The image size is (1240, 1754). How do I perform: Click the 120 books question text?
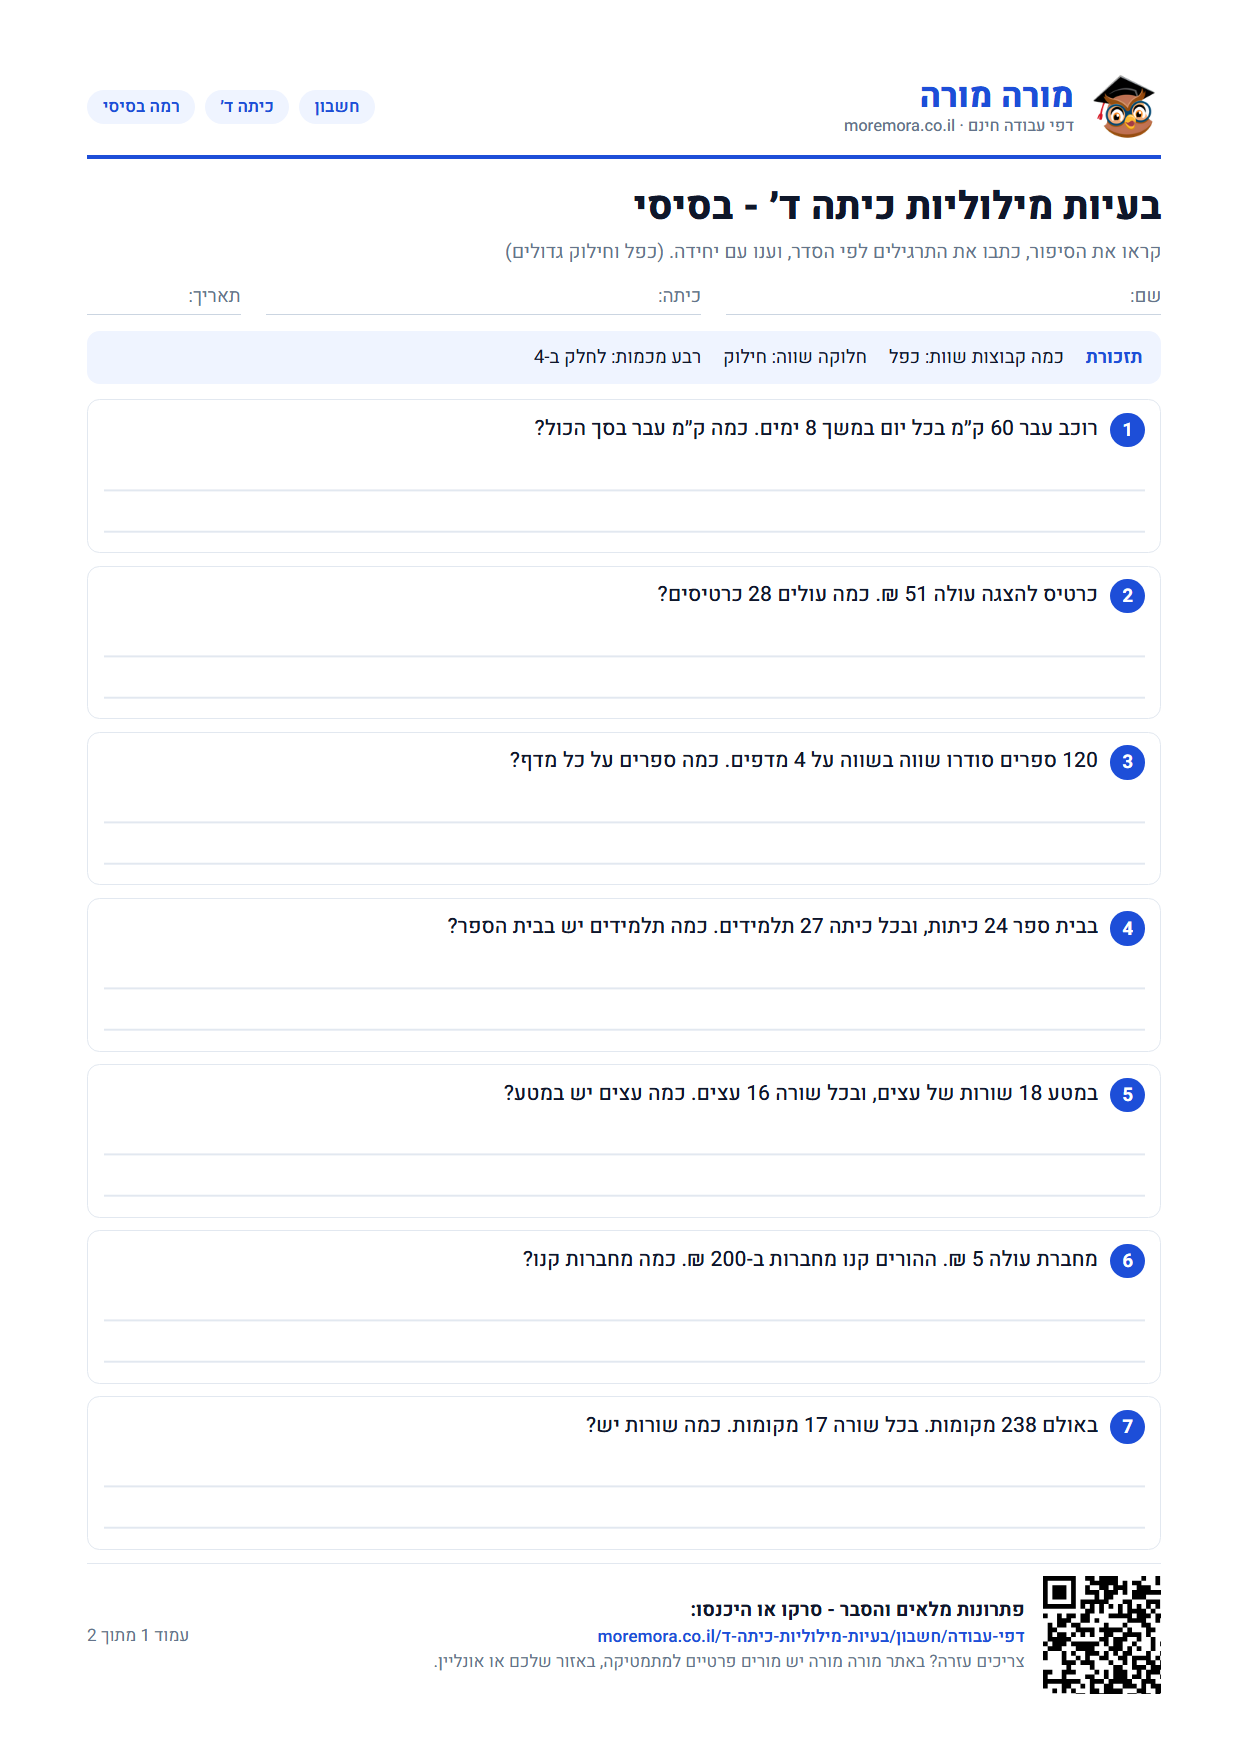coord(804,760)
